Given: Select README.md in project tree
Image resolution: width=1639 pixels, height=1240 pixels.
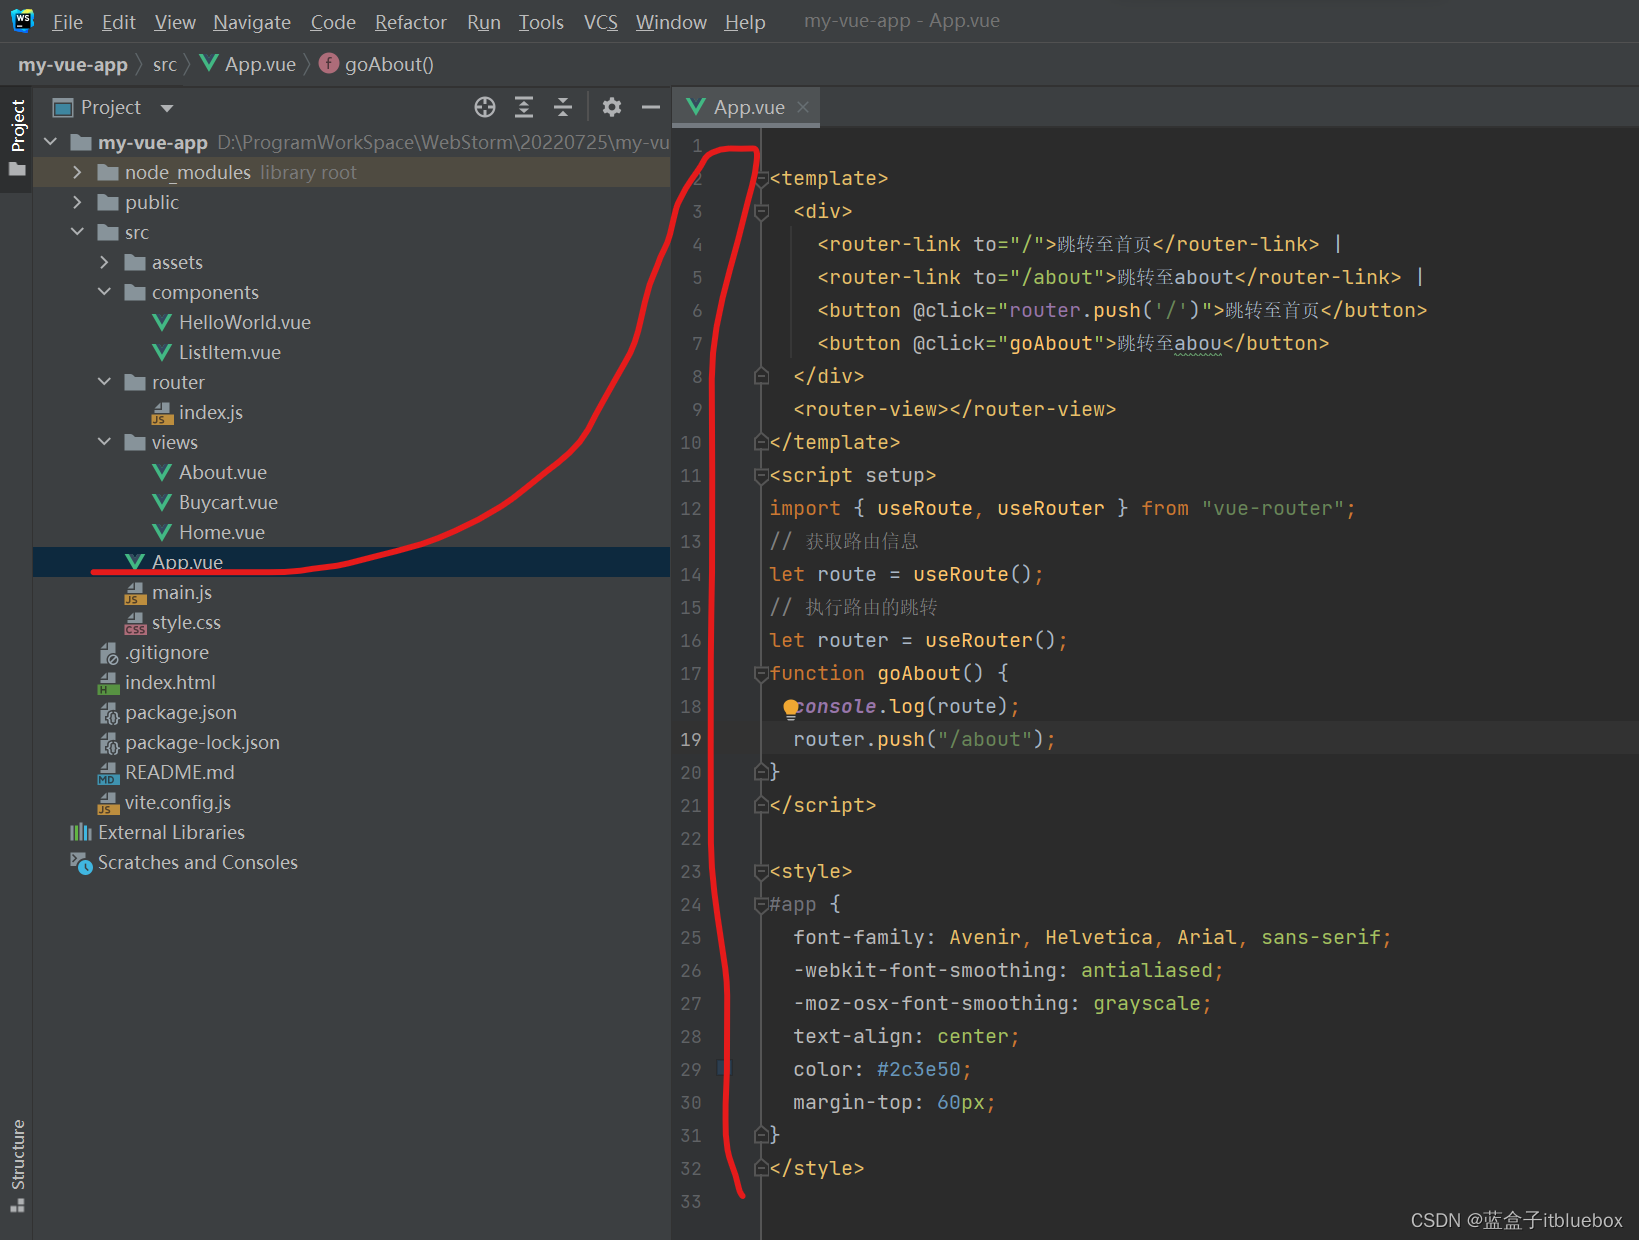Looking at the screenshot, I should coord(180,772).
